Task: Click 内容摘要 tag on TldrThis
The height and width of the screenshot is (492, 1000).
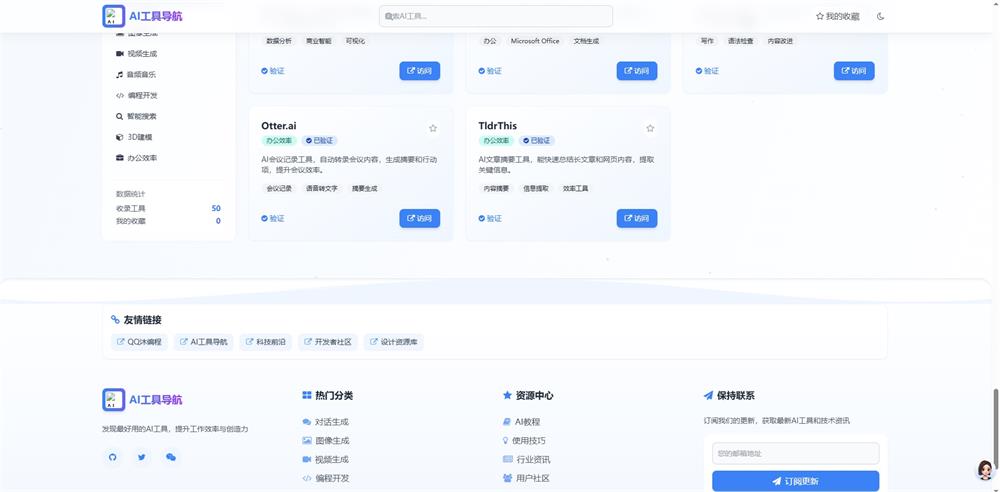Action: (496, 188)
